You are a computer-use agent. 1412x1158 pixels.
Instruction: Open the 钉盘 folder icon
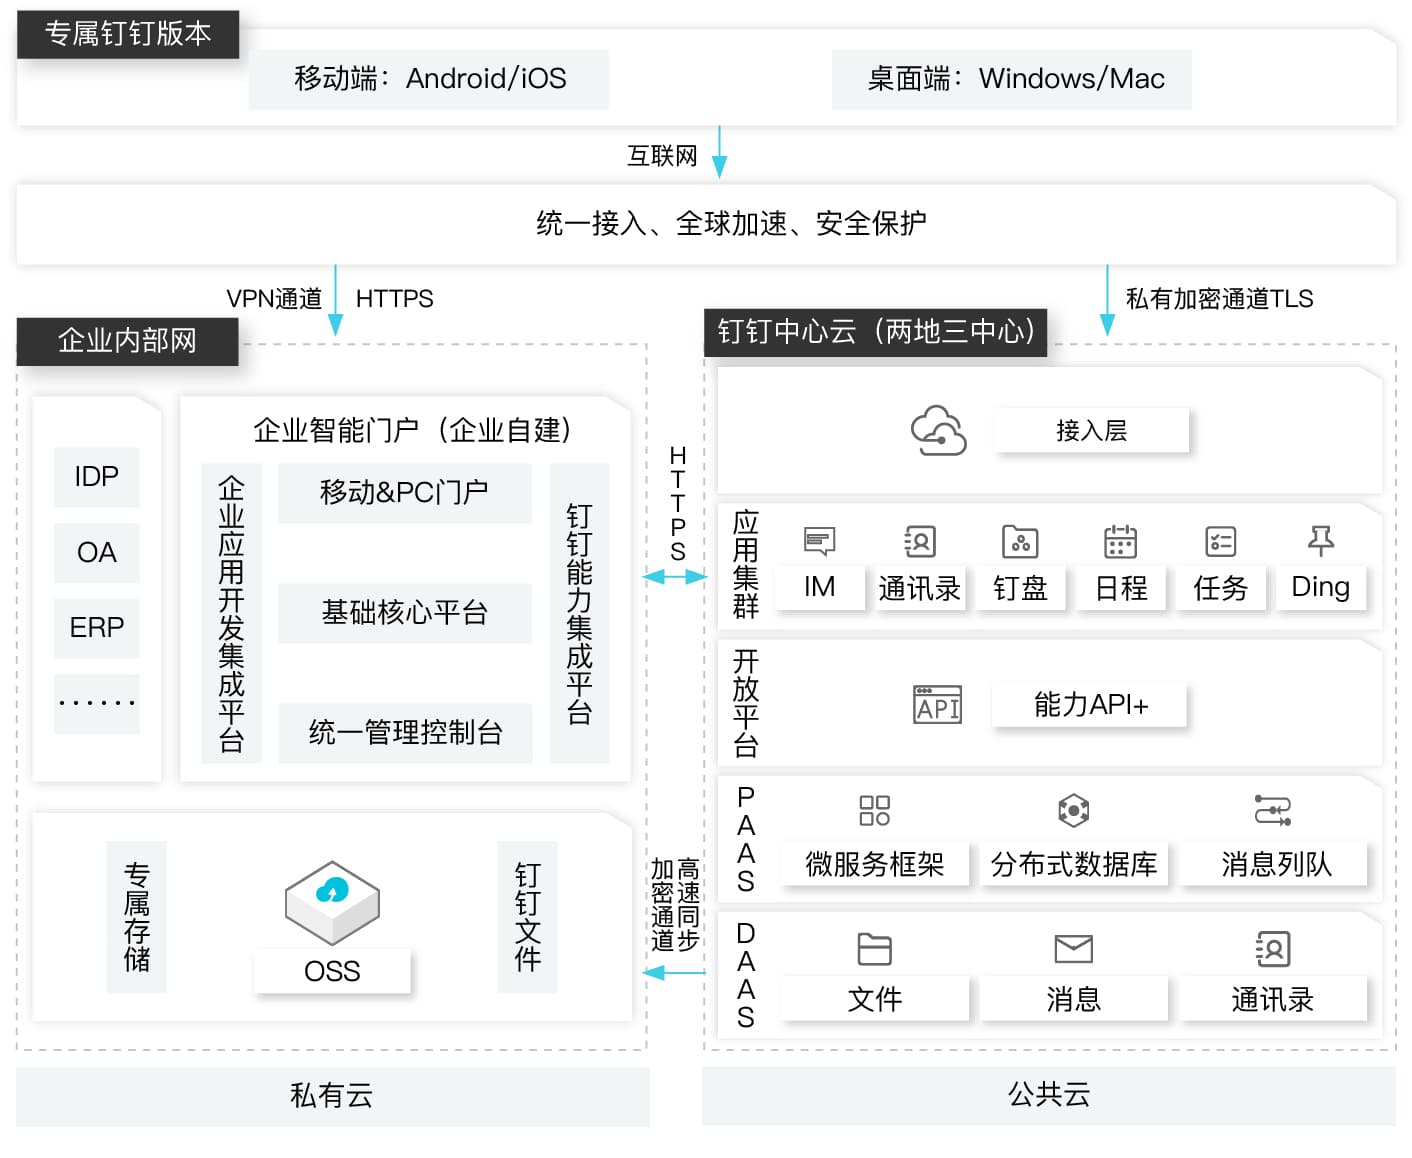pos(1020,541)
